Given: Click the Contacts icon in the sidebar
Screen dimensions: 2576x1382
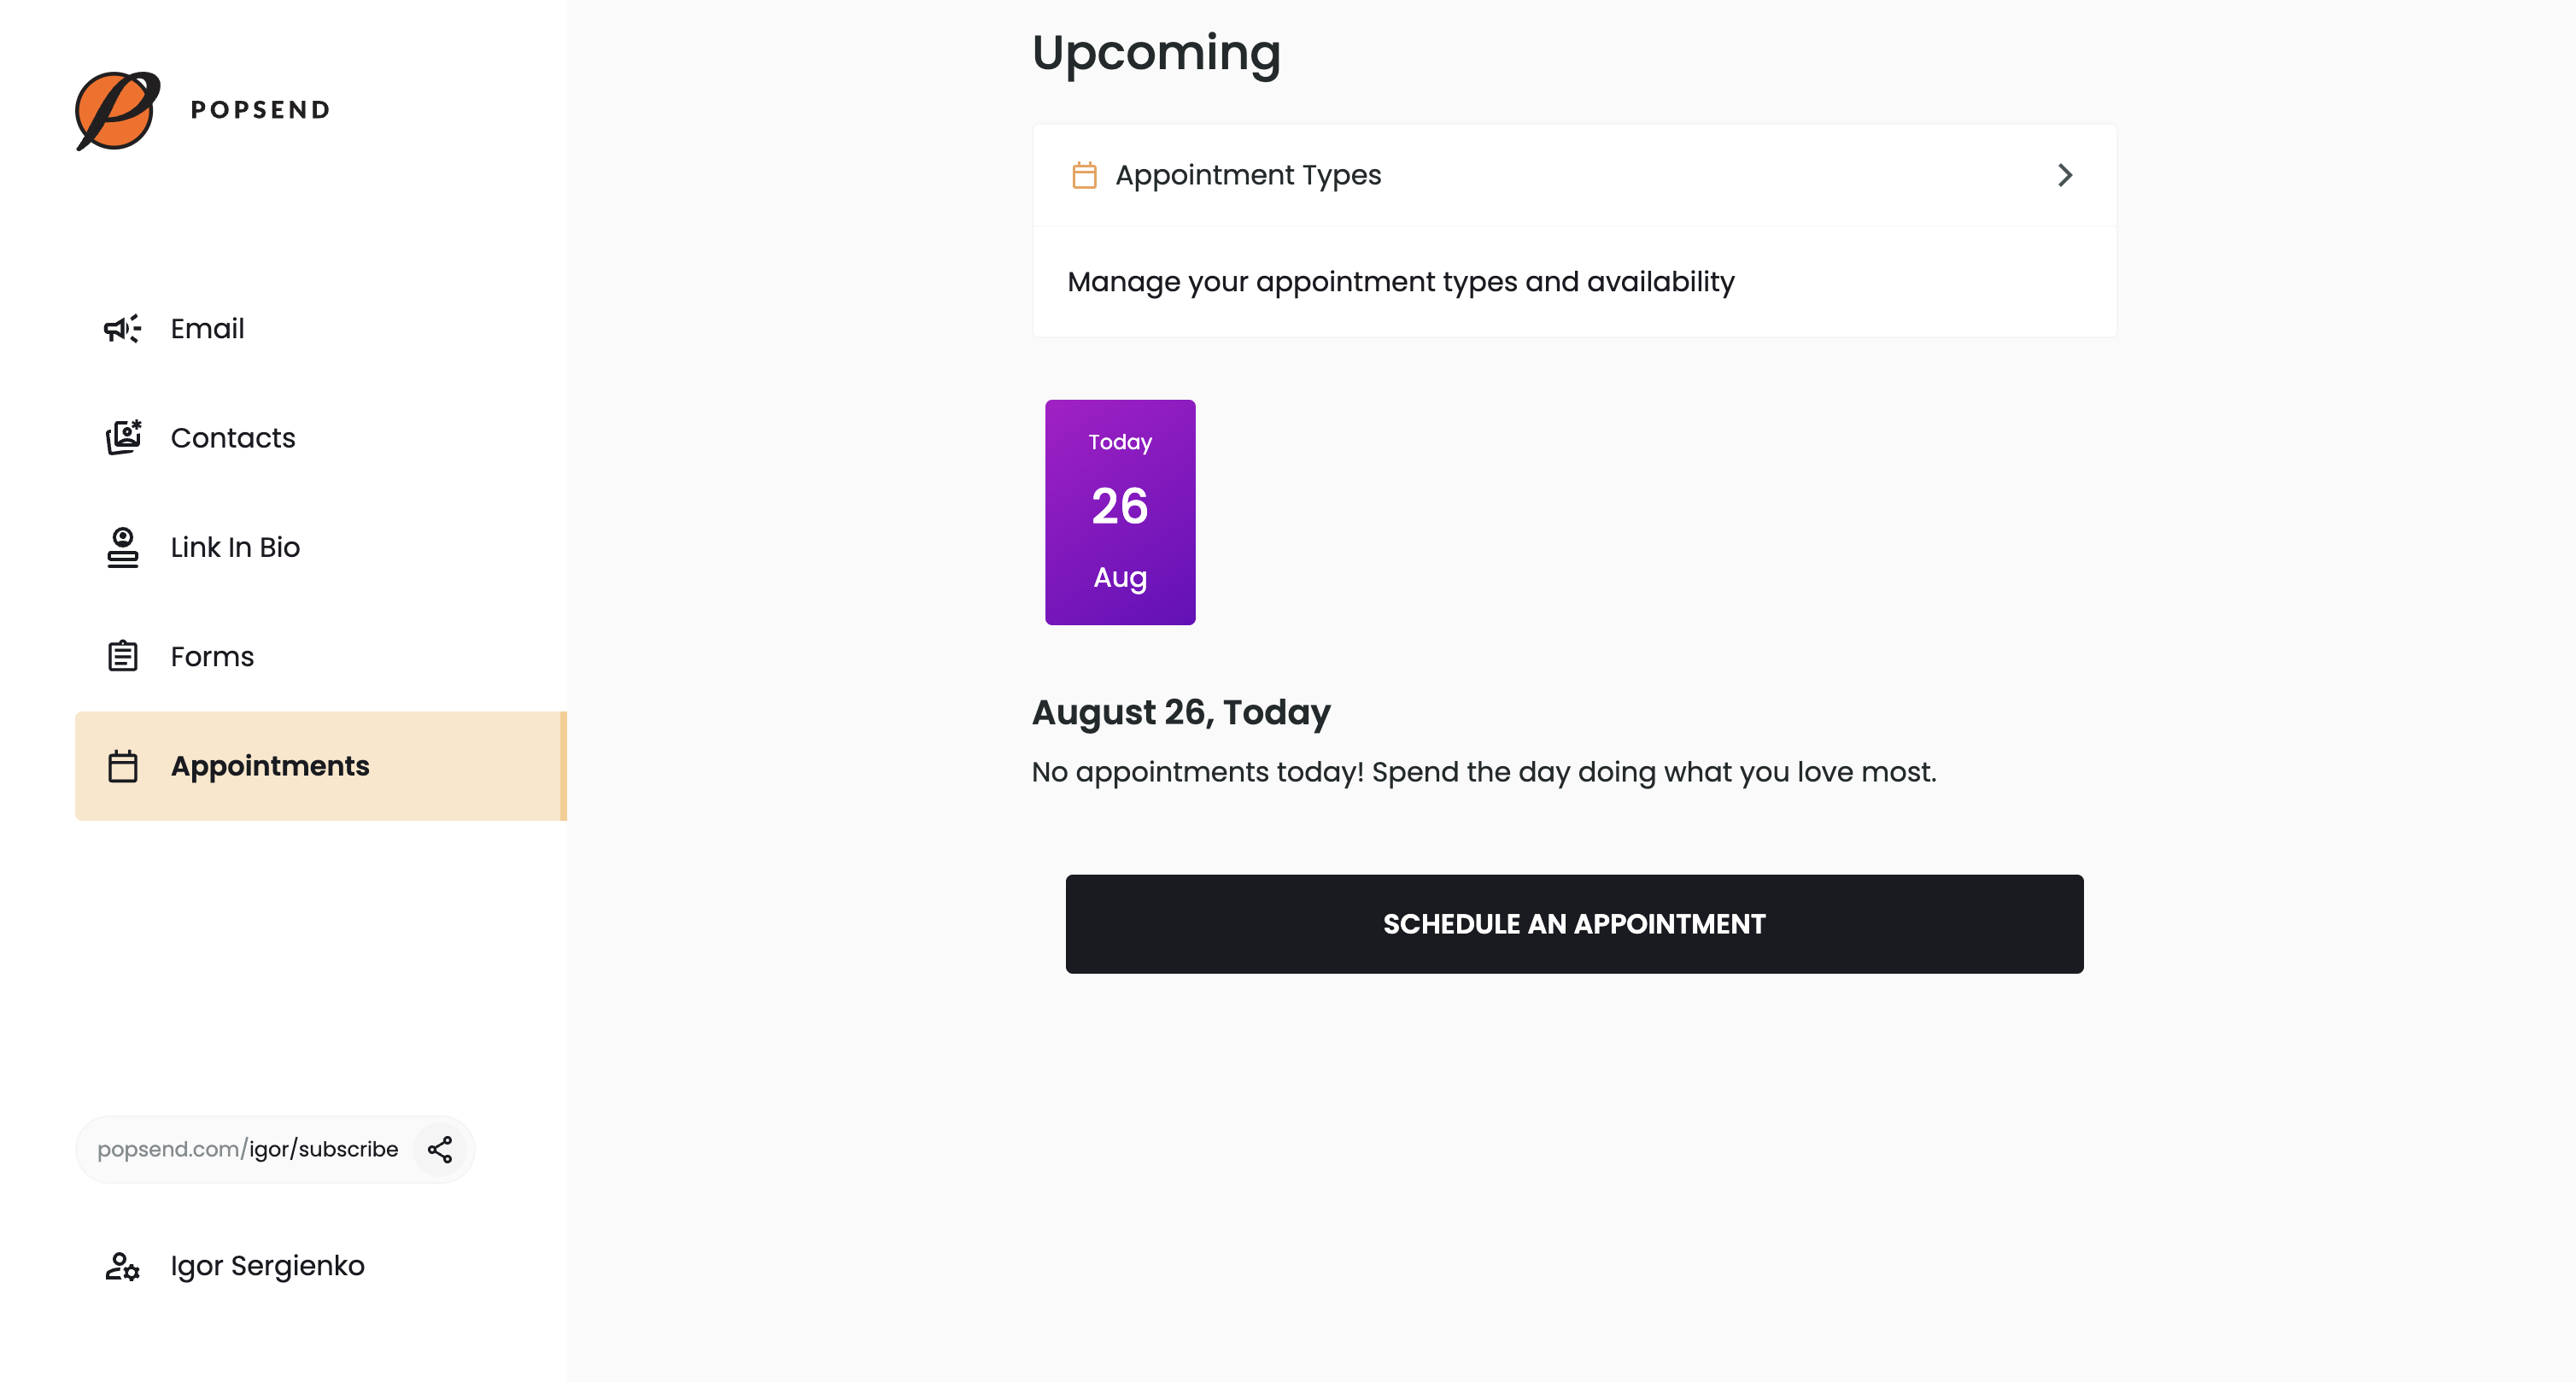Looking at the screenshot, I should 122,437.
